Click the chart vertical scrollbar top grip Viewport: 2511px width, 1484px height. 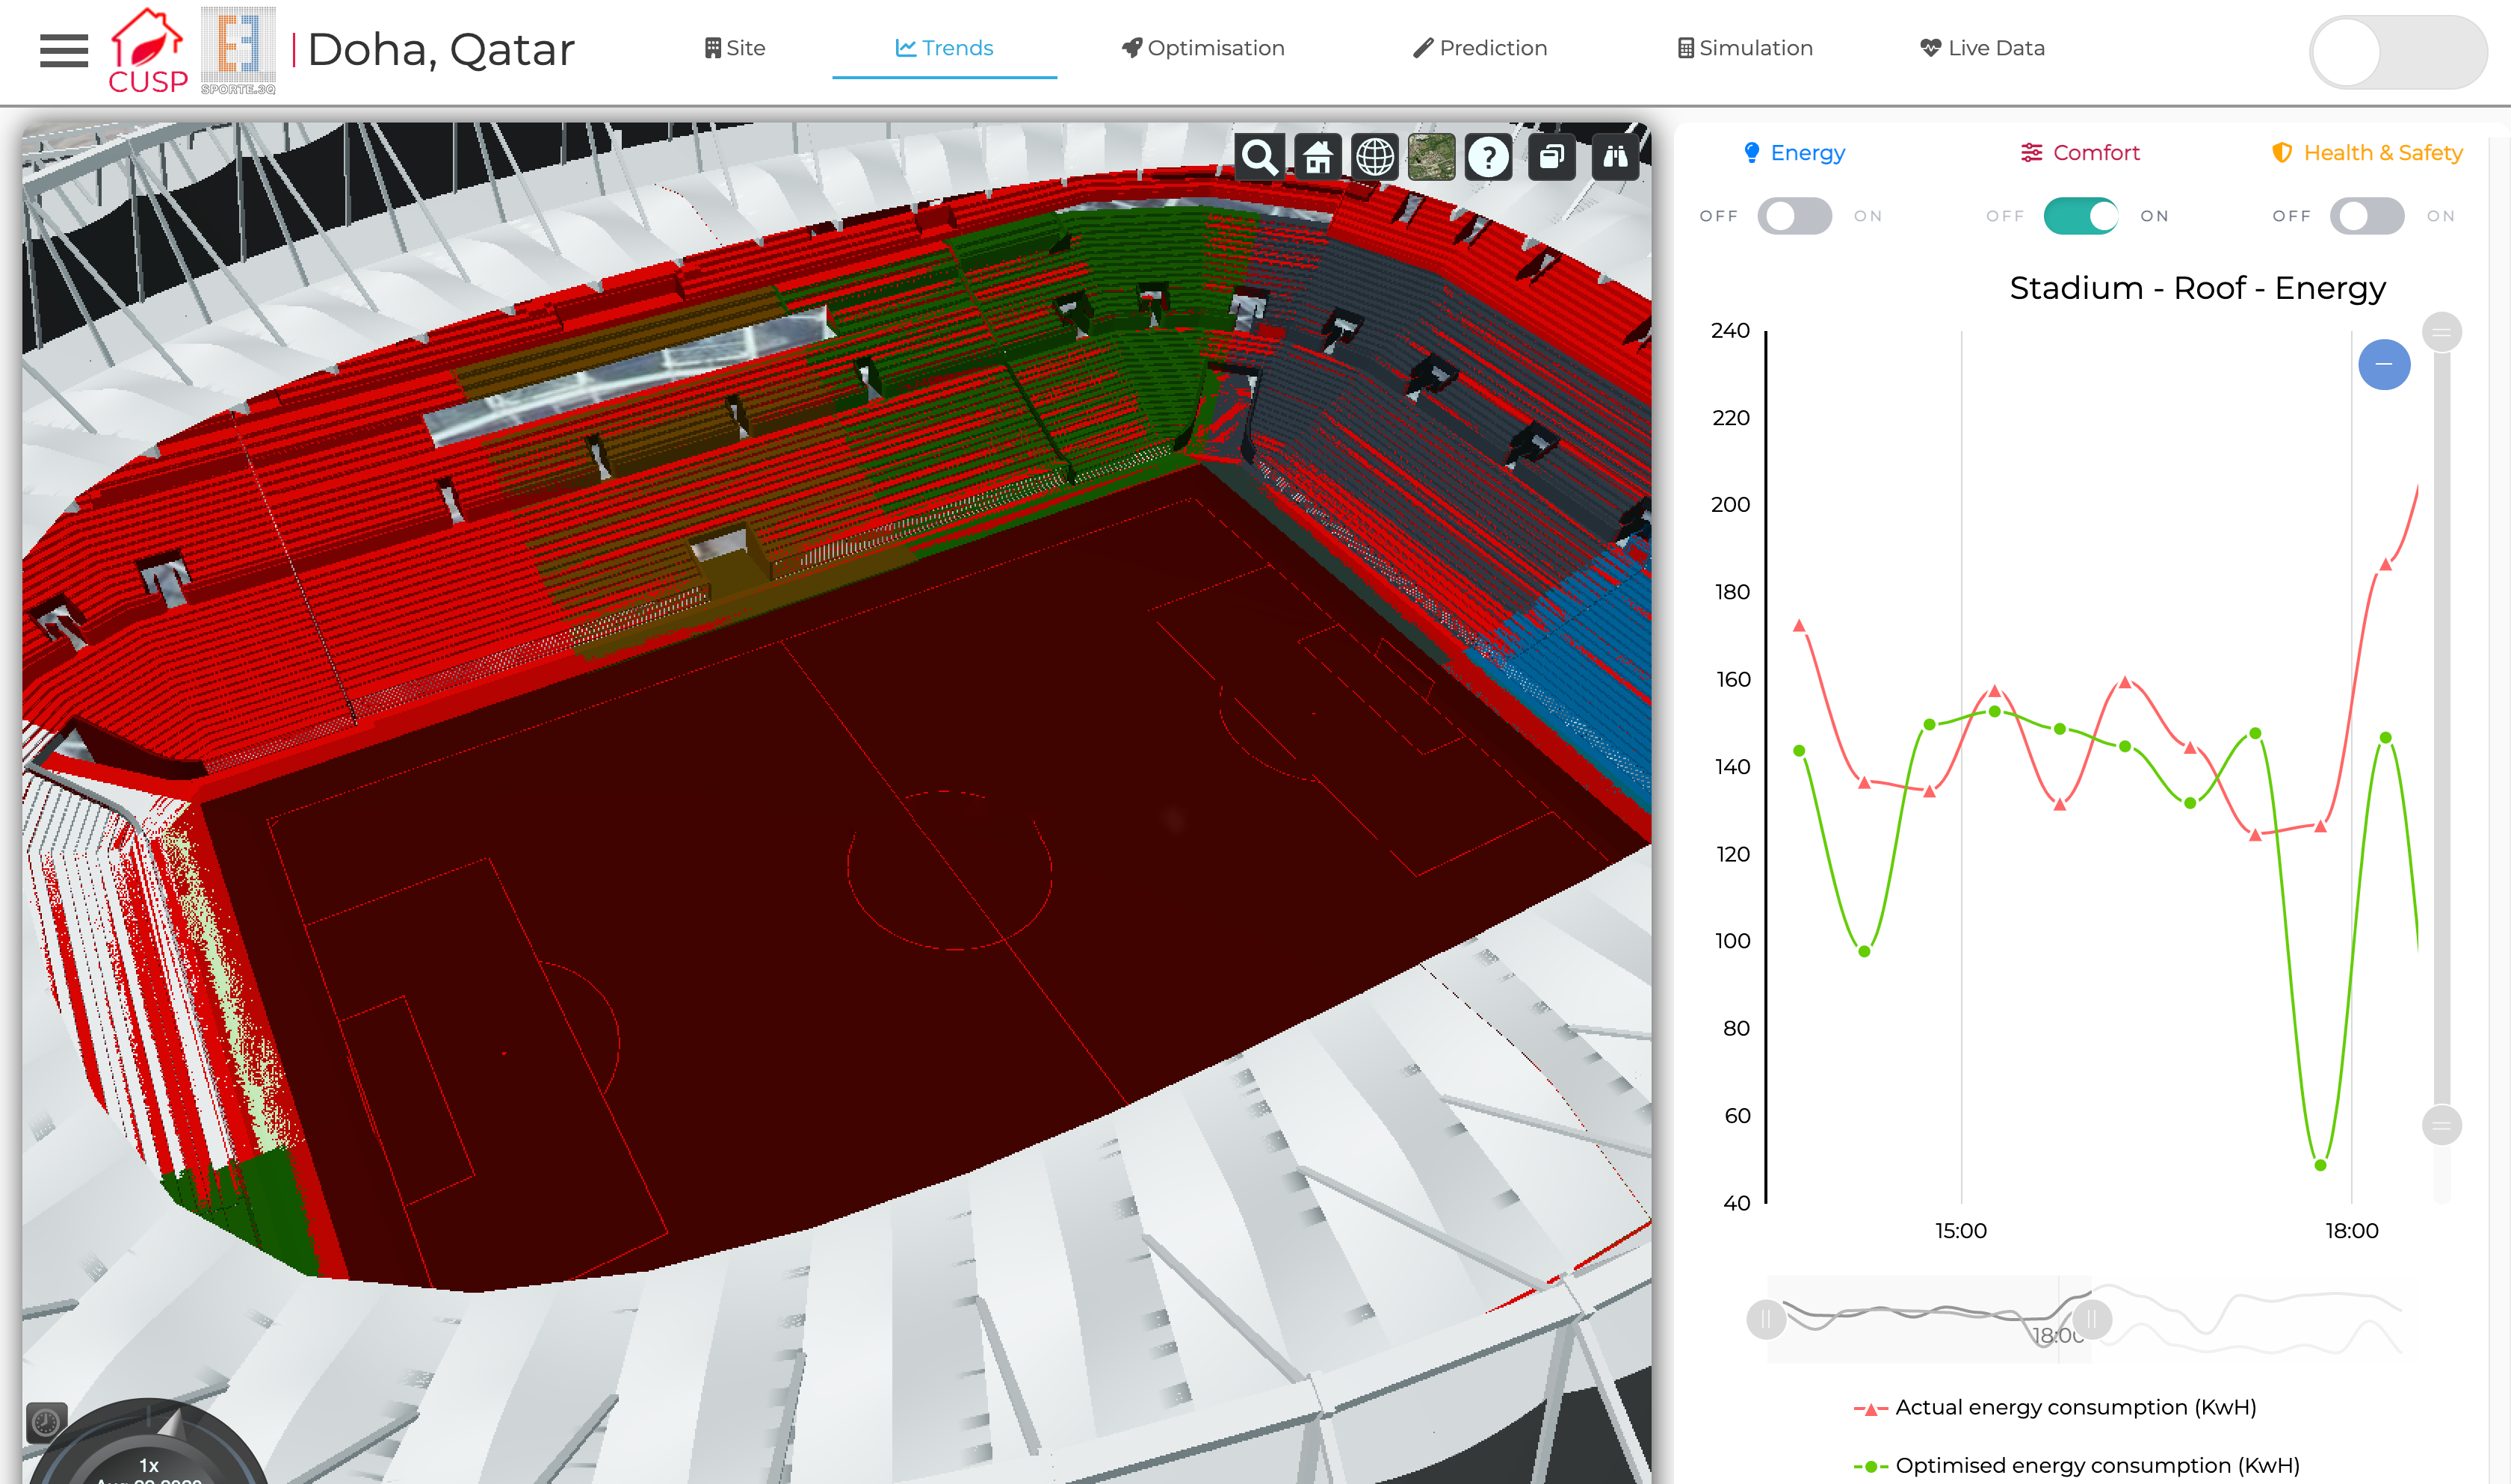pyautogui.click(x=2441, y=332)
